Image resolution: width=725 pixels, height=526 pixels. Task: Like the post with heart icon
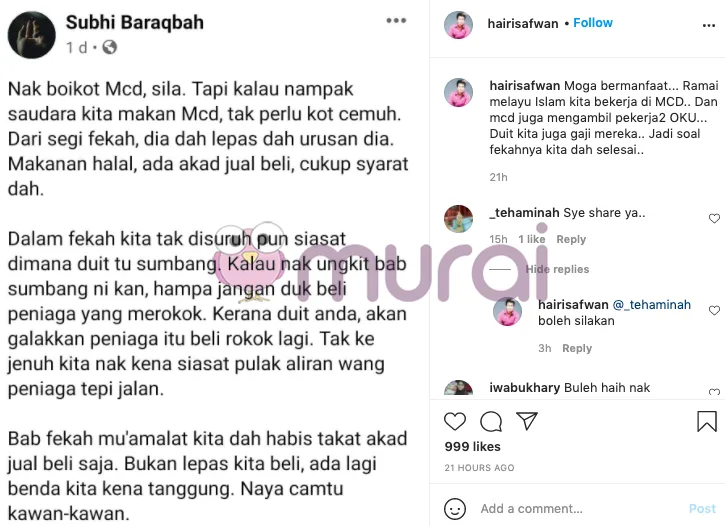(455, 422)
